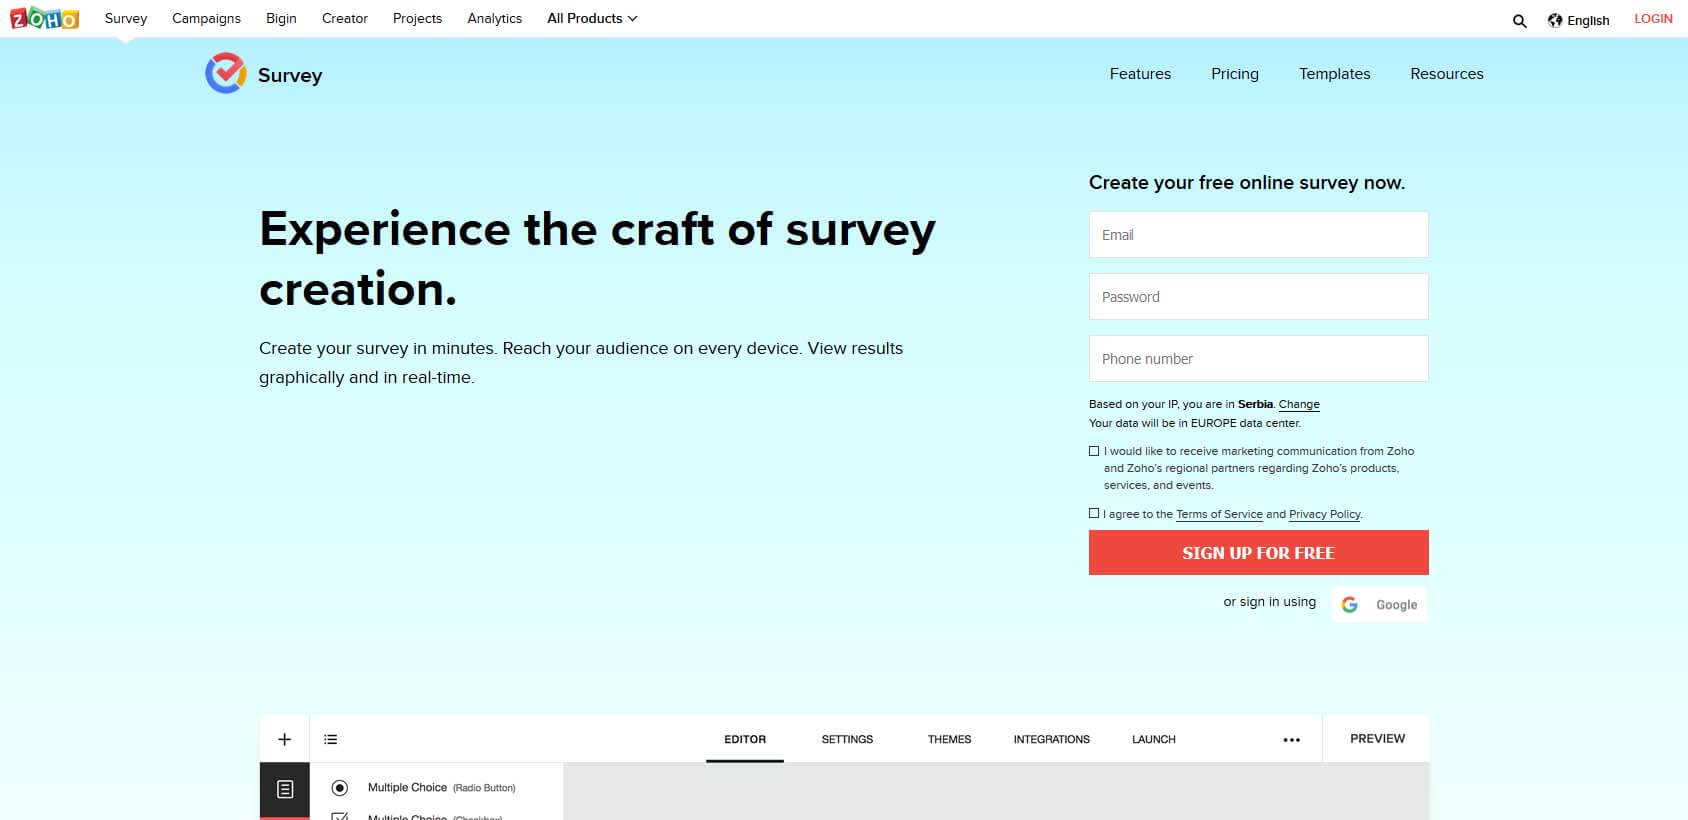Click the Google sign-in icon
The image size is (1688, 820).
click(x=1351, y=604)
